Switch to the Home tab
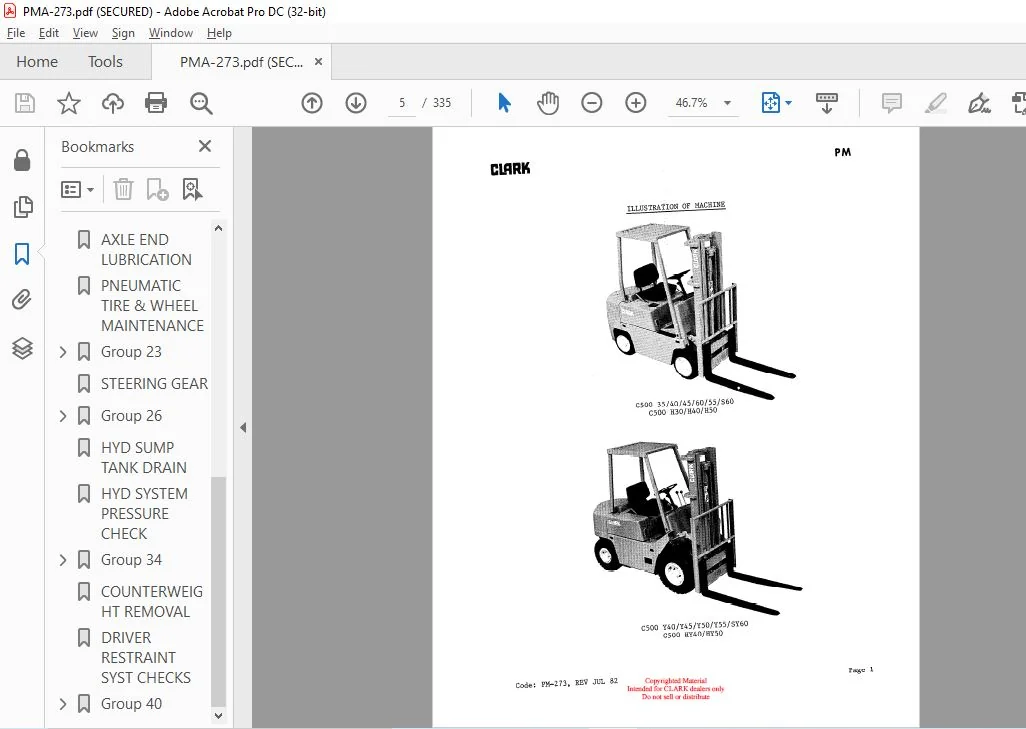Image resolution: width=1026 pixels, height=729 pixels. click(37, 62)
